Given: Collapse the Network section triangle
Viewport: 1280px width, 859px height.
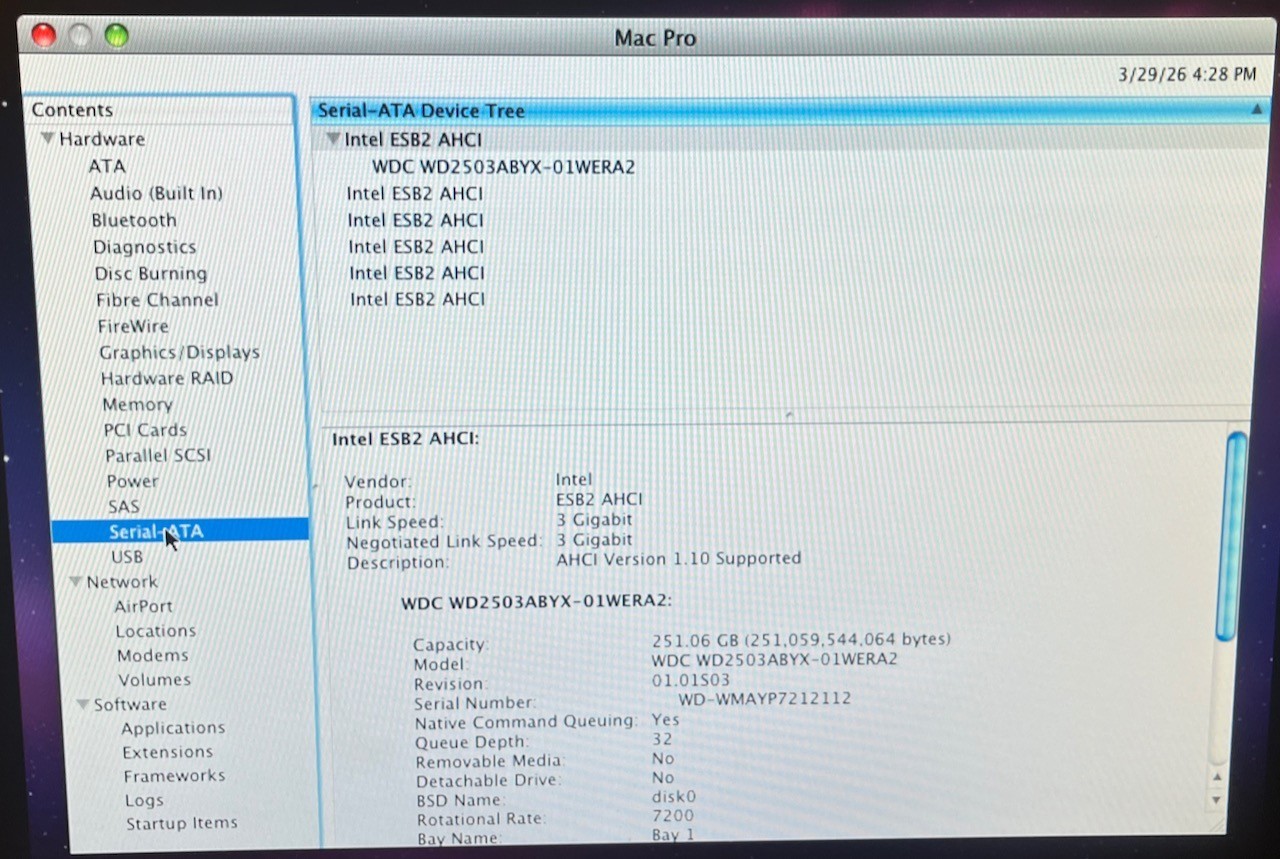Looking at the screenshot, I should (75, 581).
